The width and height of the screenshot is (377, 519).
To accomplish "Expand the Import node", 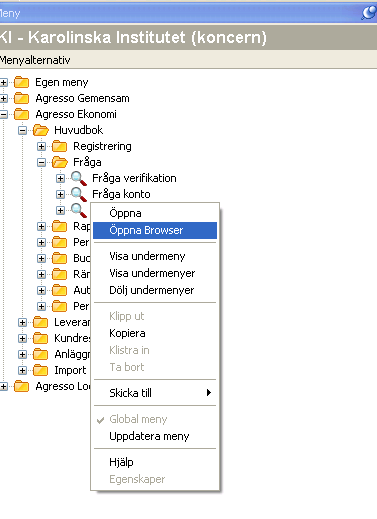I will [22, 370].
